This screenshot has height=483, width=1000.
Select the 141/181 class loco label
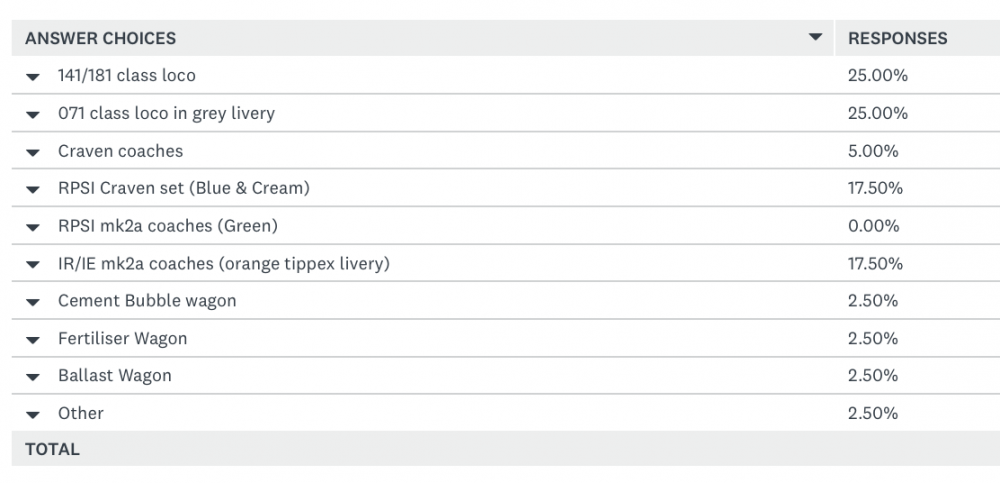(127, 76)
